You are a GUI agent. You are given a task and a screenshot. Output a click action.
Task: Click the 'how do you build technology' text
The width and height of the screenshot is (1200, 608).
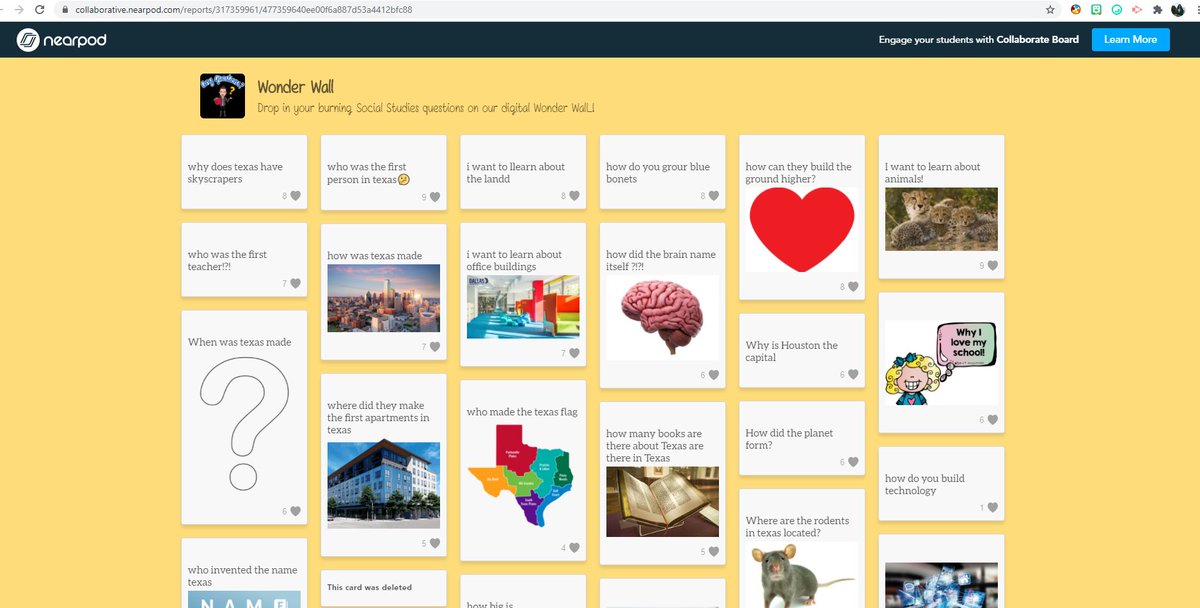925,484
